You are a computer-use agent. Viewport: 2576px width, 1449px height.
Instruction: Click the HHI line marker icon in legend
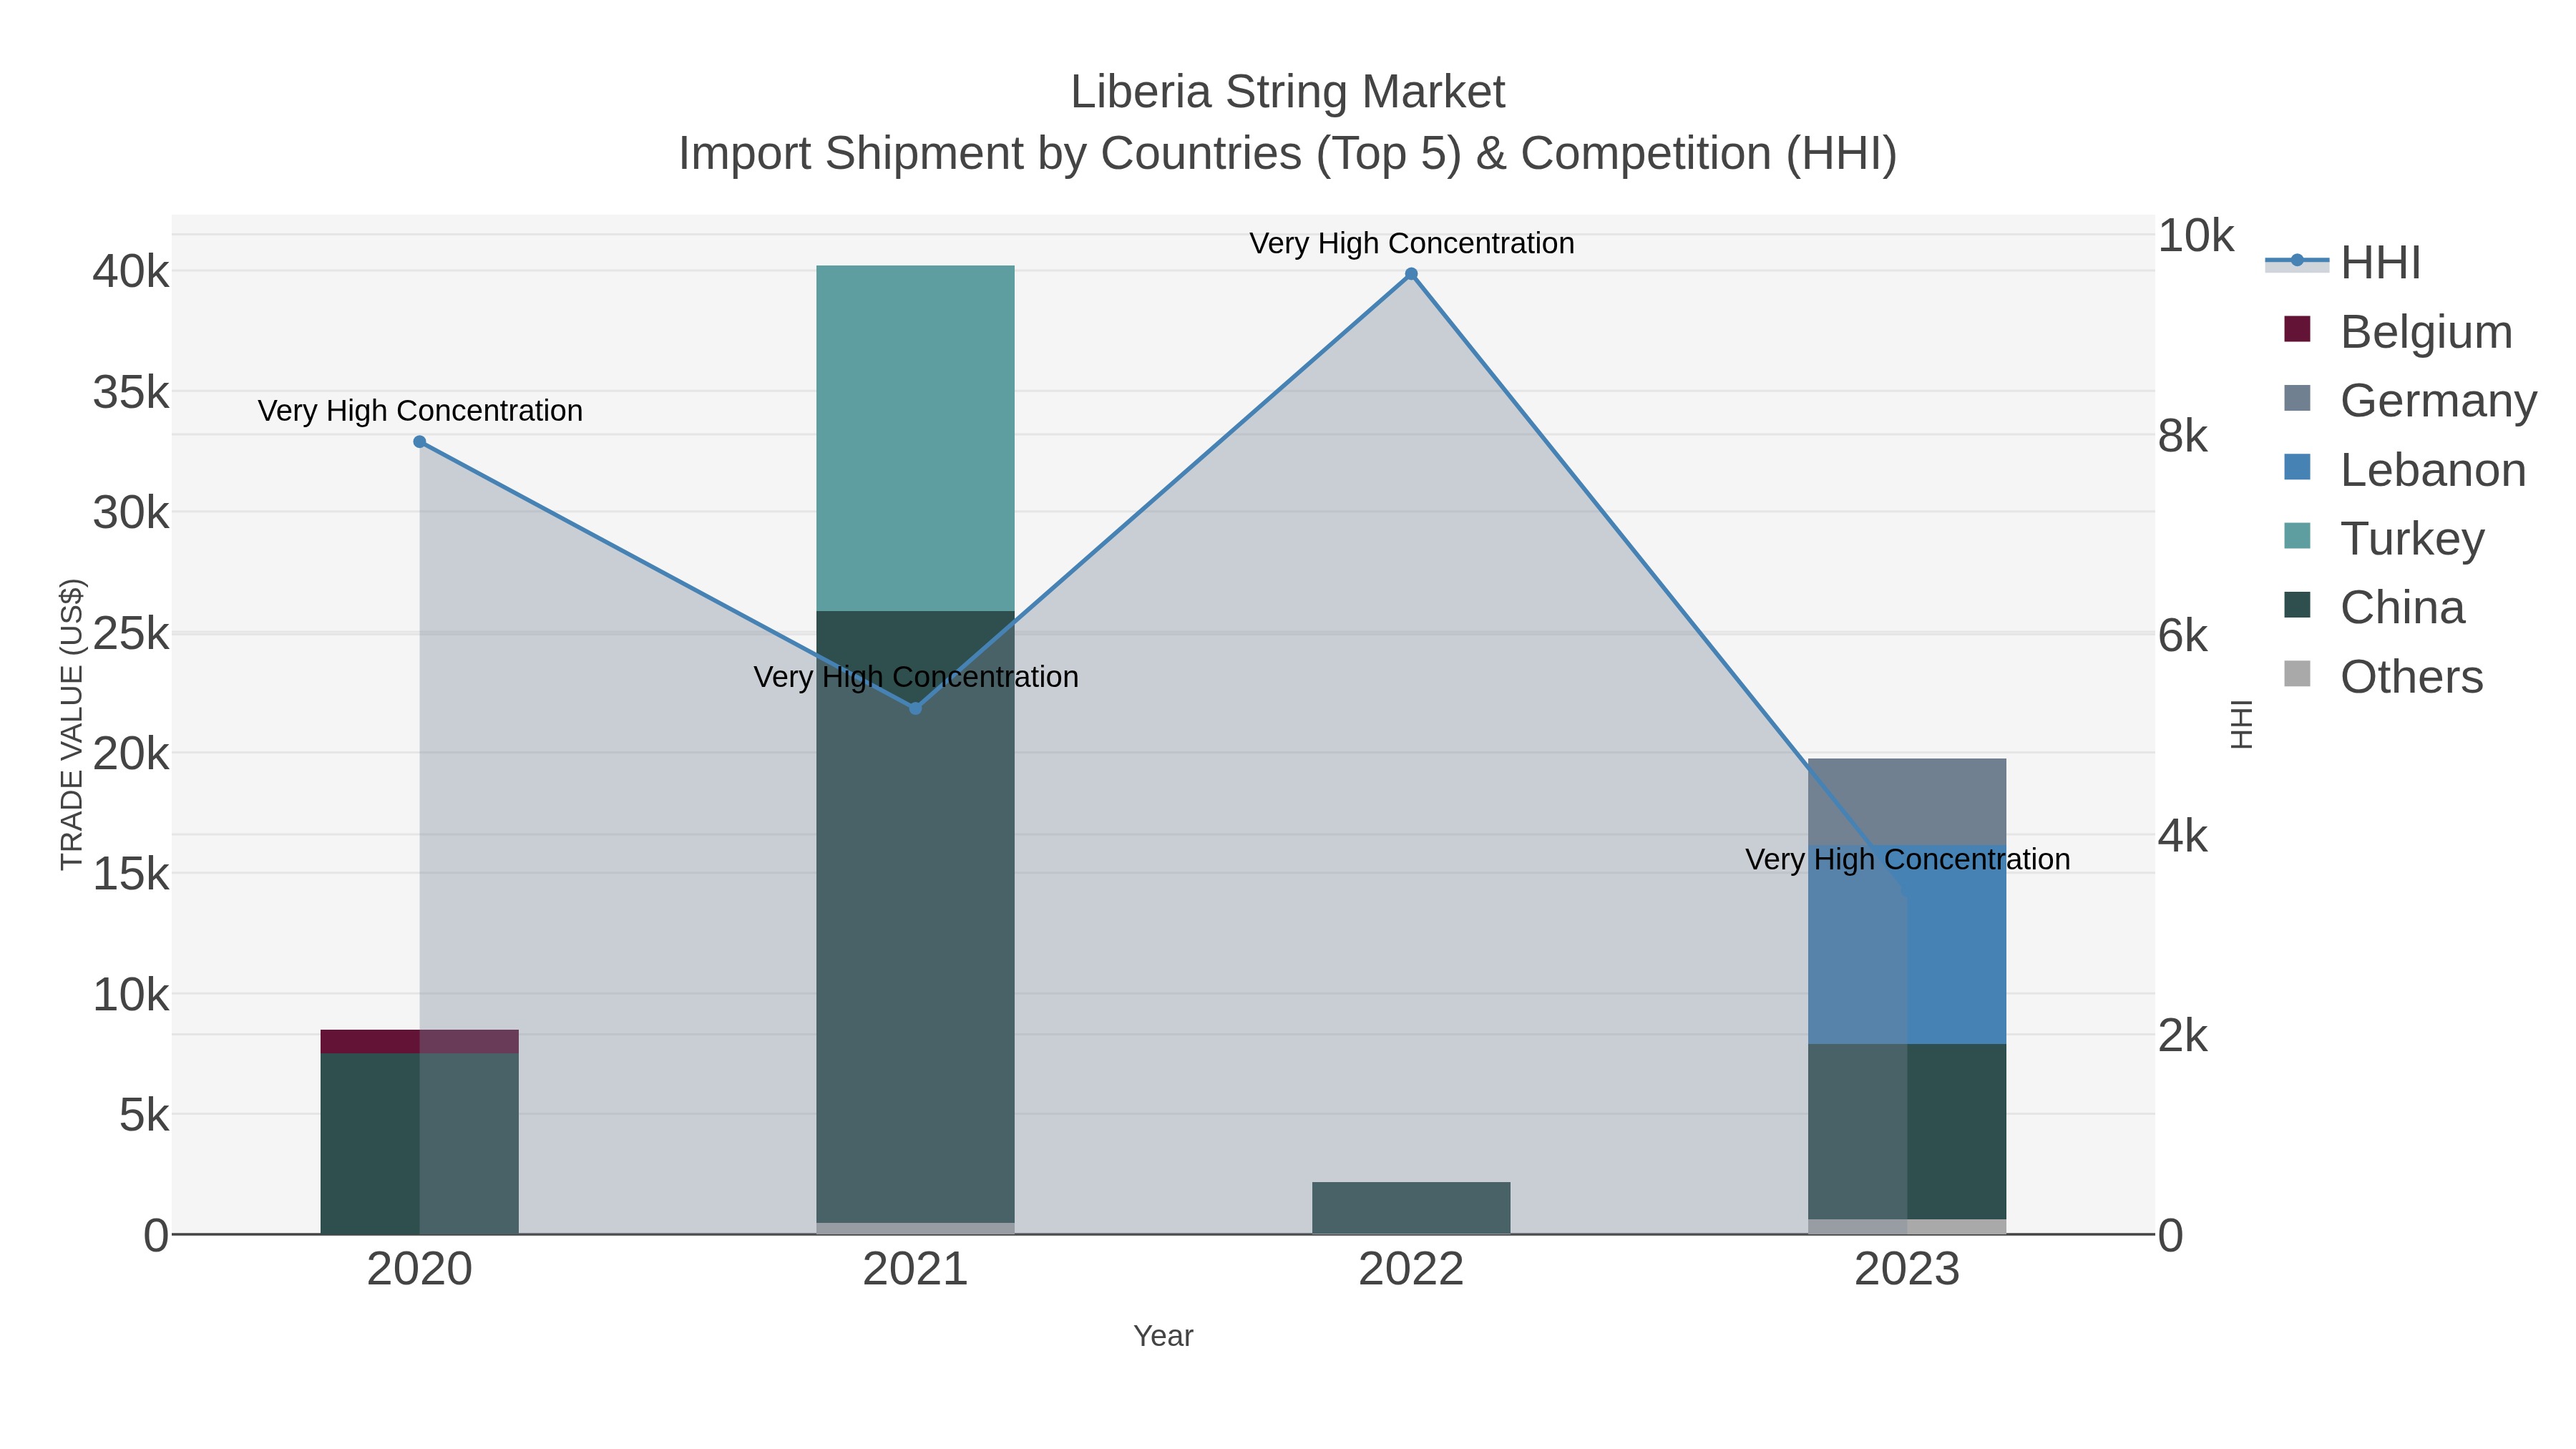[x=2297, y=261]
